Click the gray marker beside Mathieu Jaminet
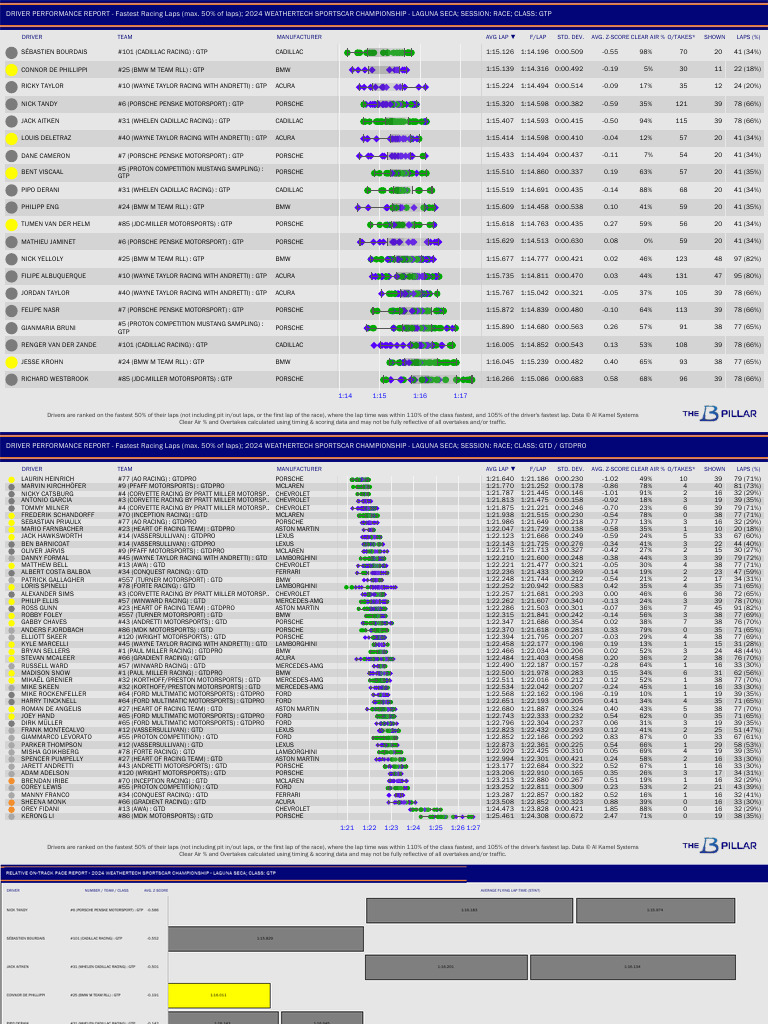Image resolution: width=768 pixels, height=1024 pixels. click(11, 242)
